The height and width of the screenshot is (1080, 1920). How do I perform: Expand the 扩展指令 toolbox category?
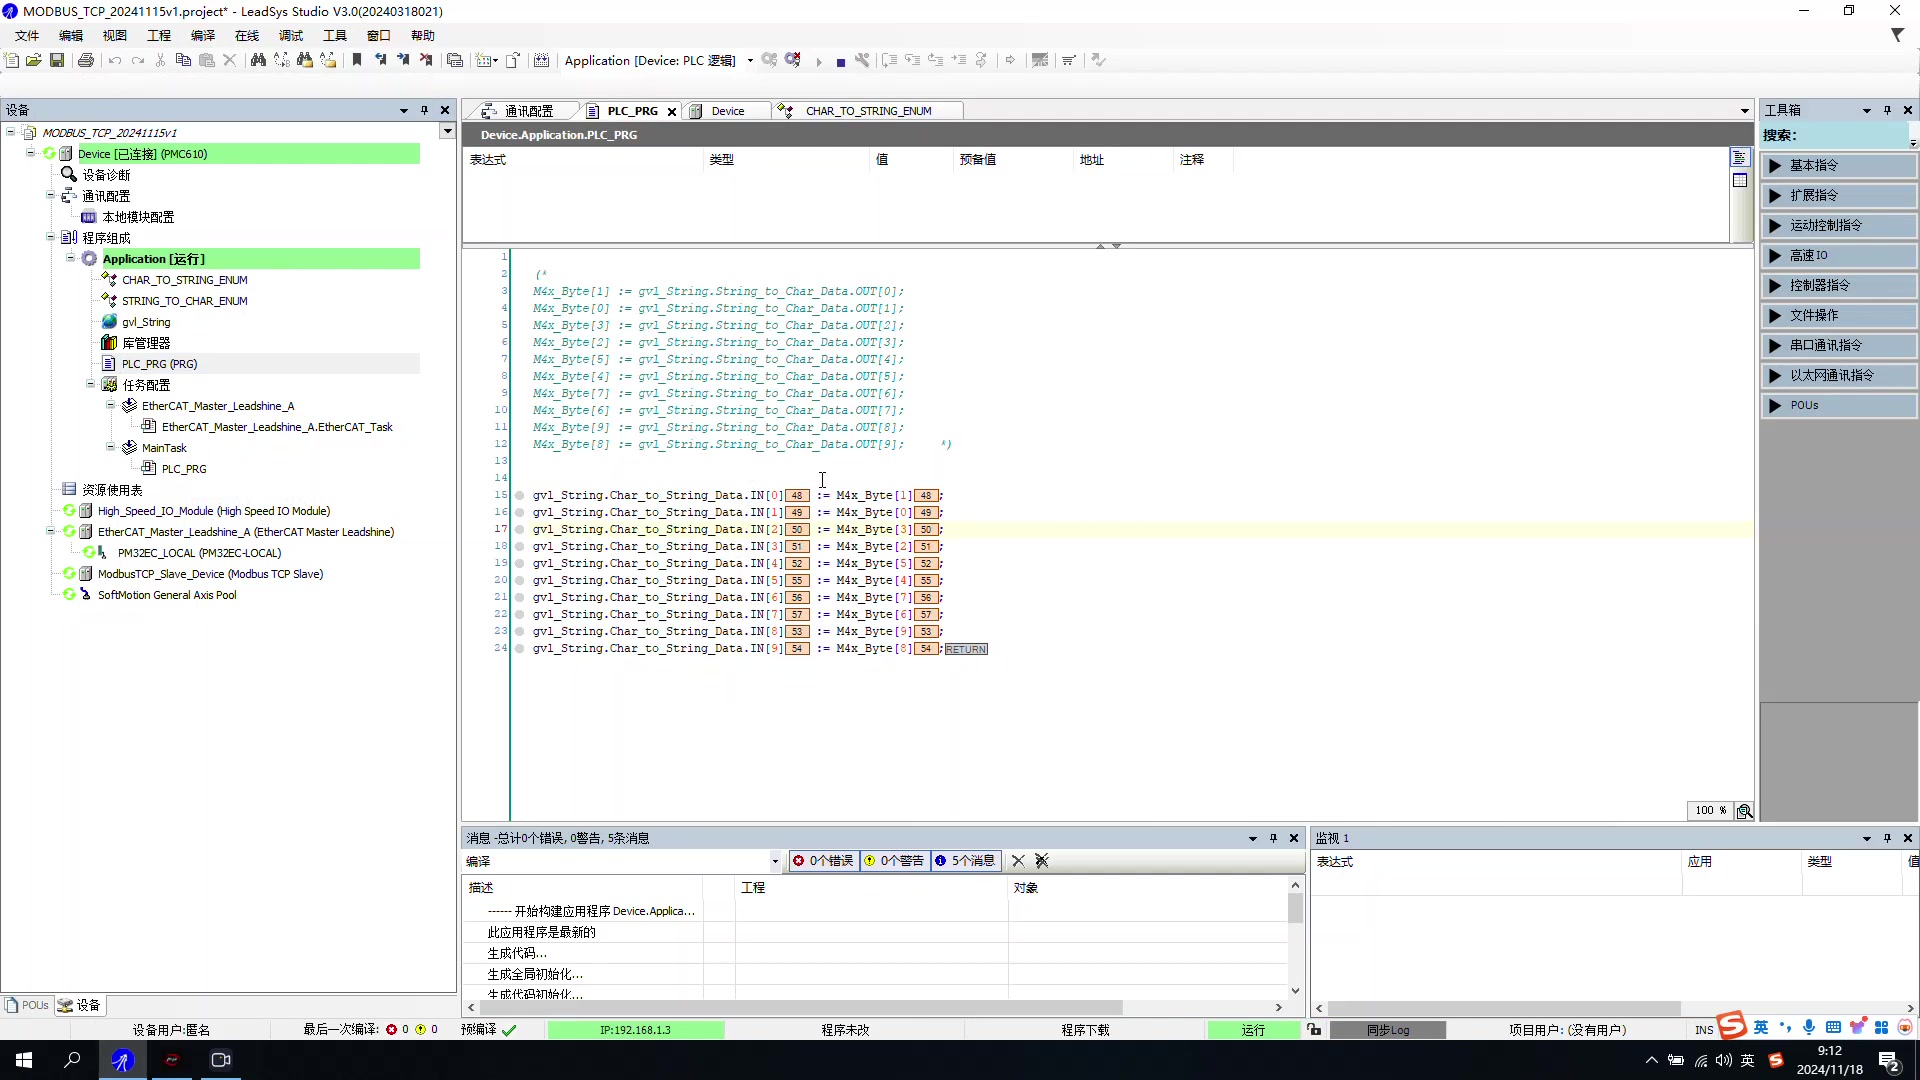click(x=1838, y=196)
